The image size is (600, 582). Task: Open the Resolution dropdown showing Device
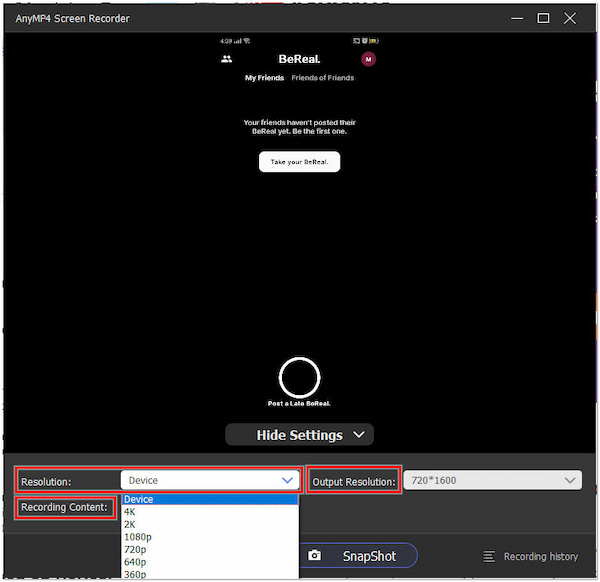point(210,480)
